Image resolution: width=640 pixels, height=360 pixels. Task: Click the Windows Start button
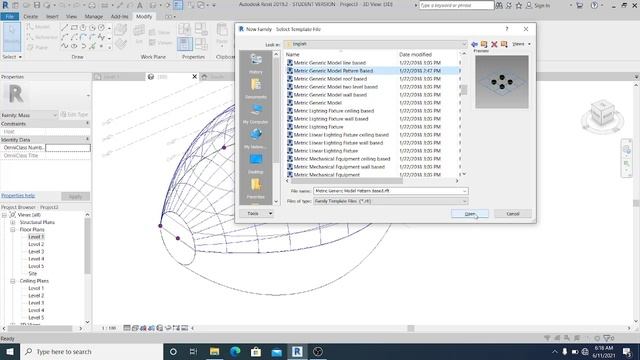(x=10, y=351)
